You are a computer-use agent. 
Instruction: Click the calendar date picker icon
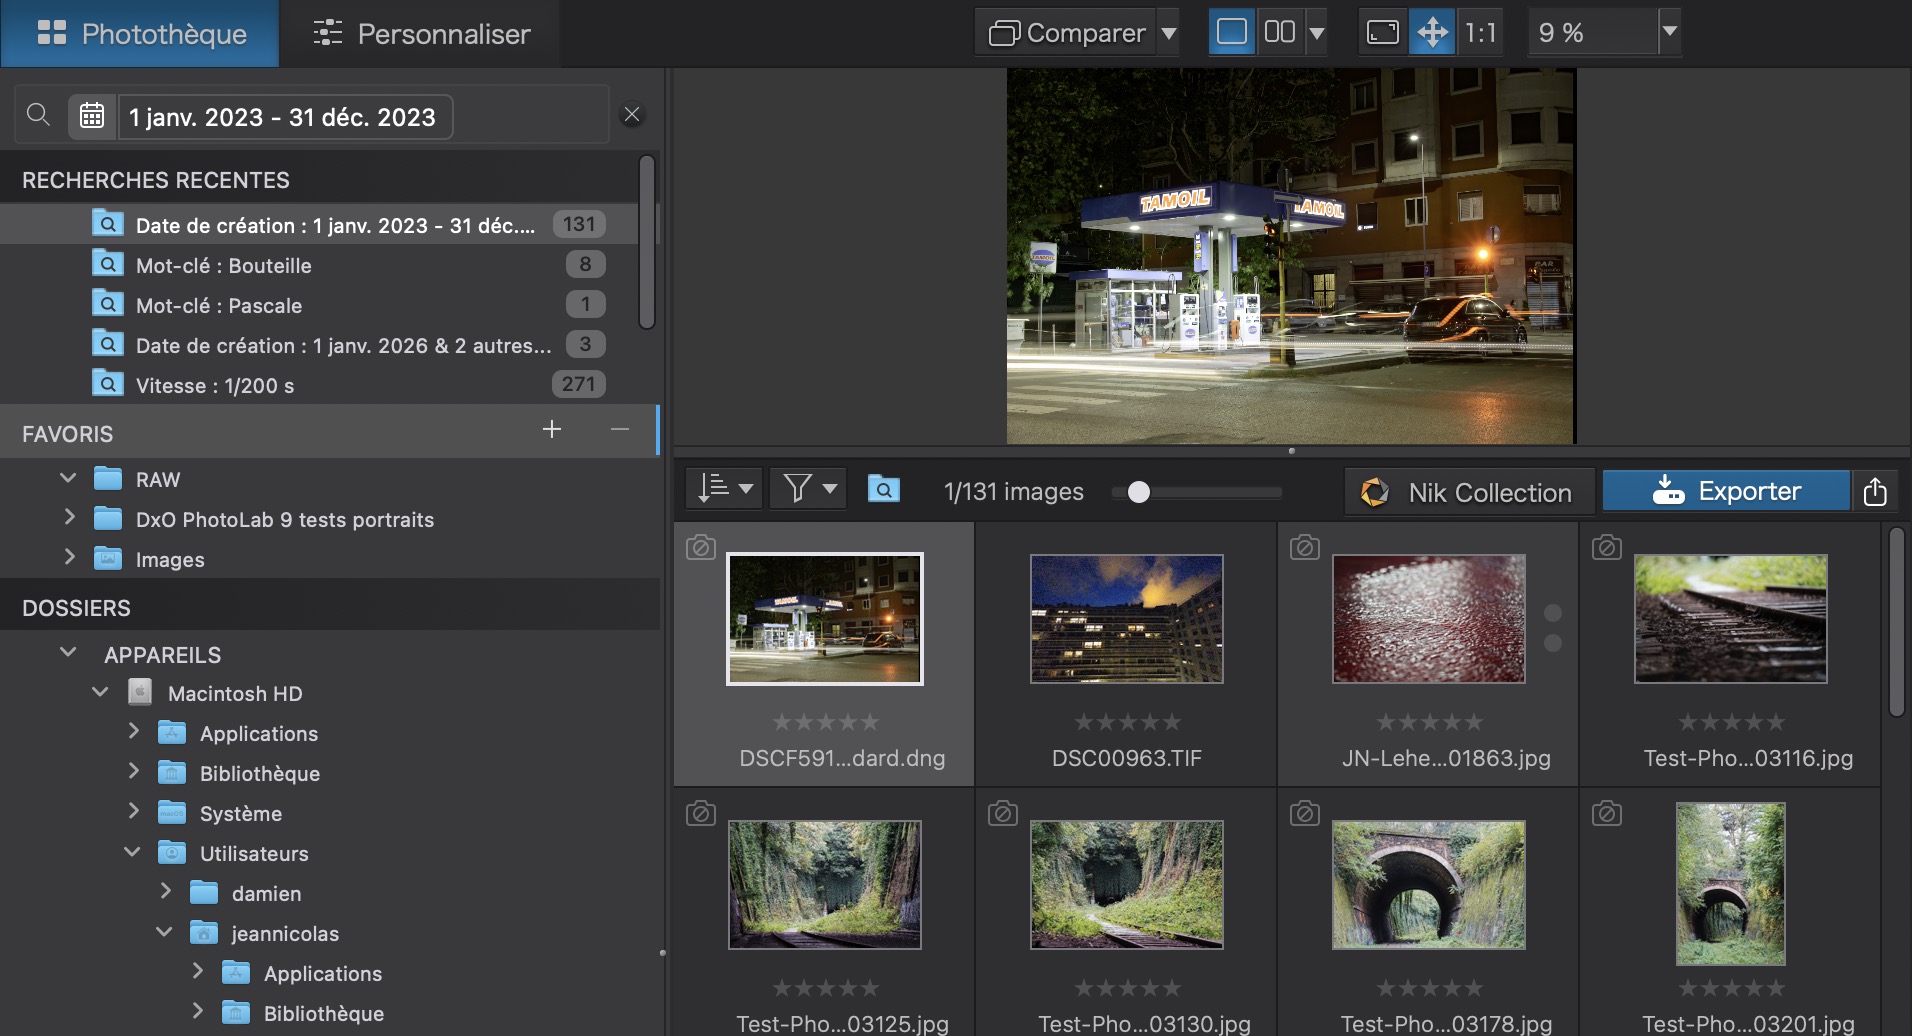point(92,116)
